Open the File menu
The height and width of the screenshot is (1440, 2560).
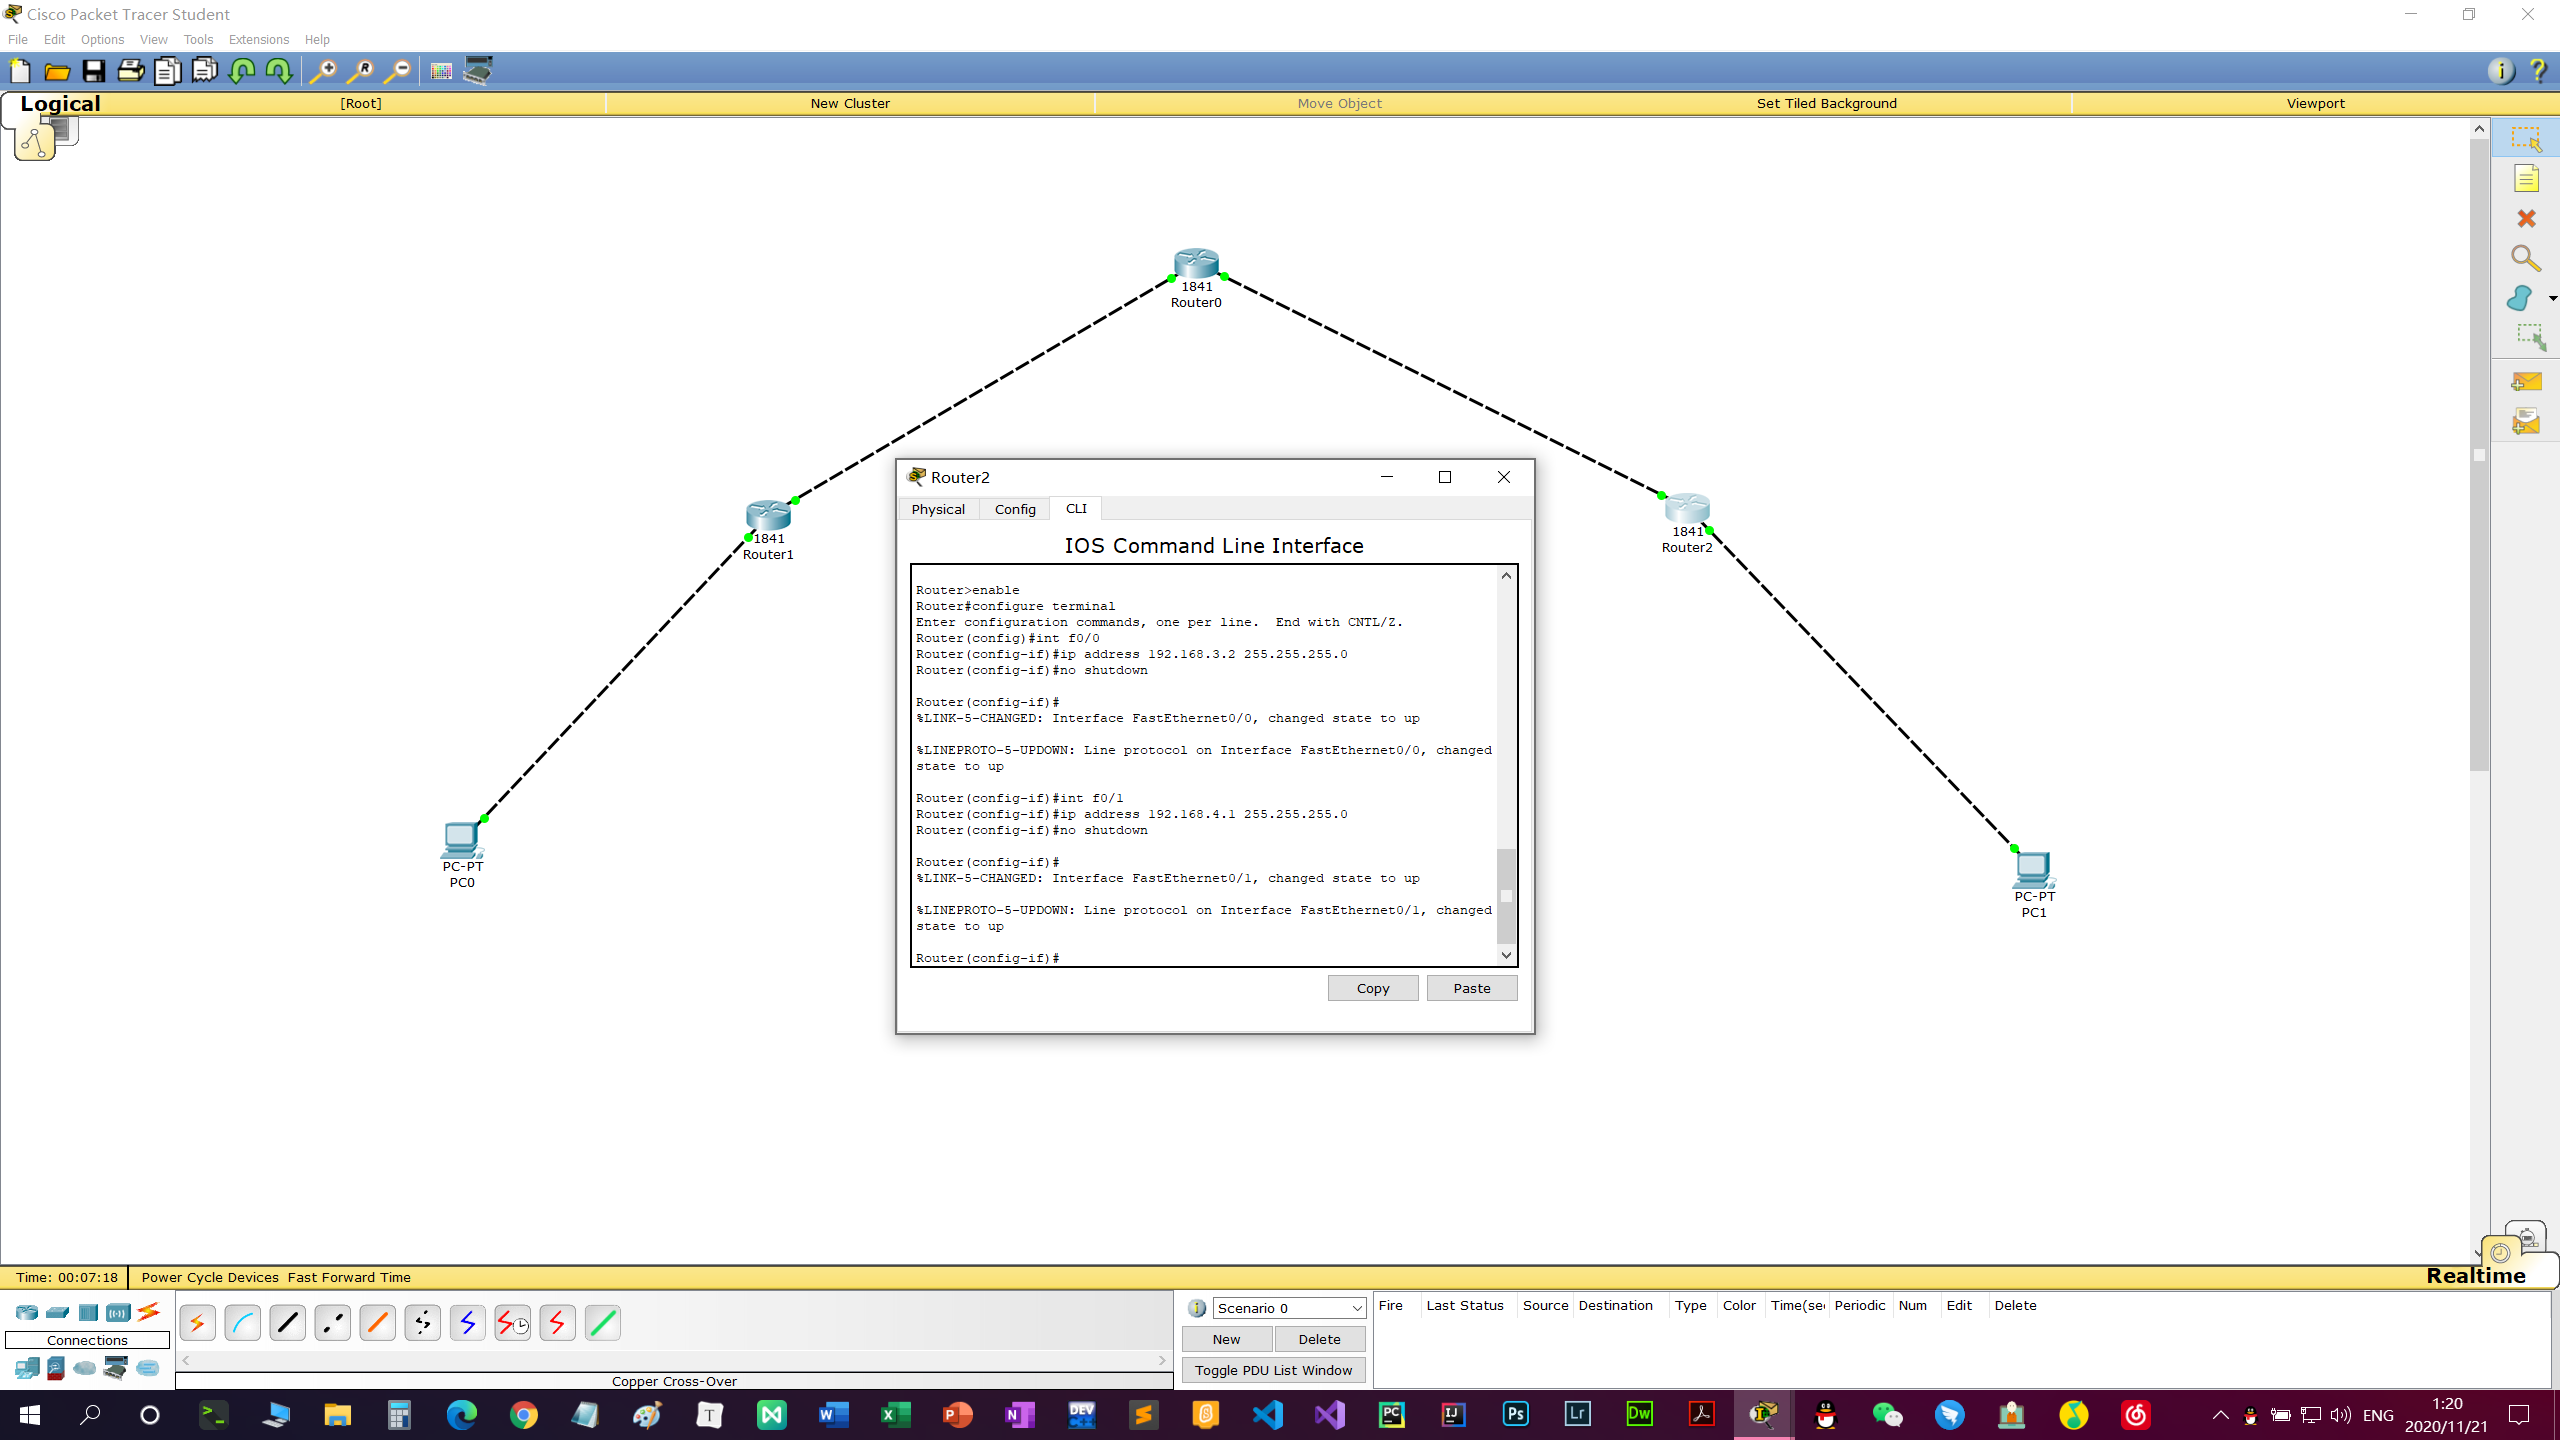coord(18,39)
